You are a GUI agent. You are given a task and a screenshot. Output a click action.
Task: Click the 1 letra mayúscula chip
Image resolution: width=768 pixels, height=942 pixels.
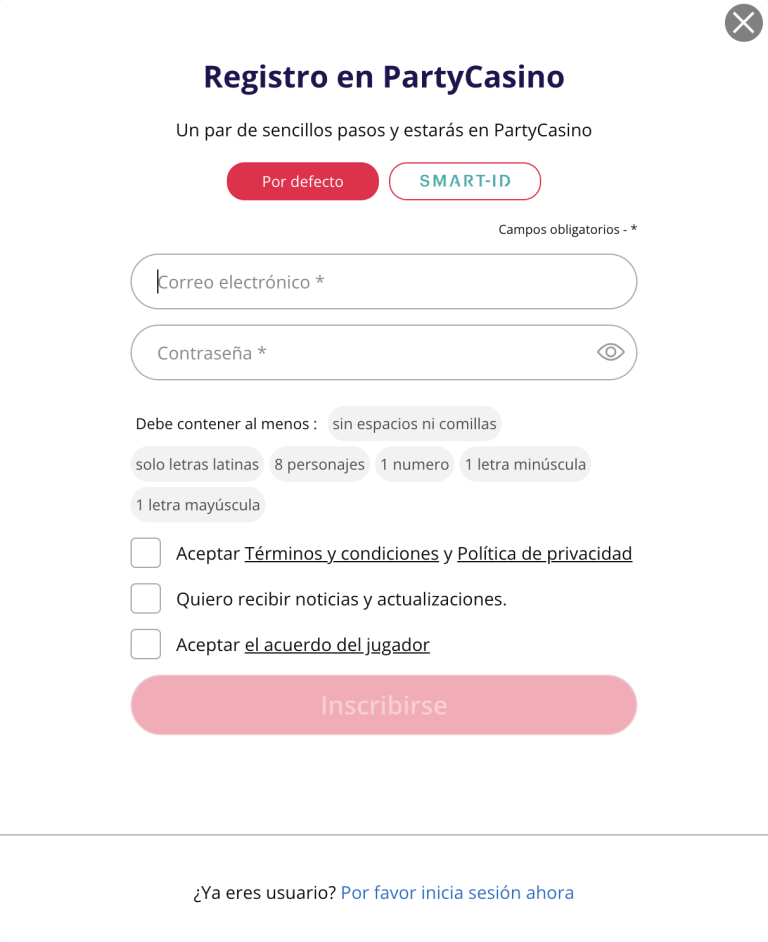coord(197,505)
